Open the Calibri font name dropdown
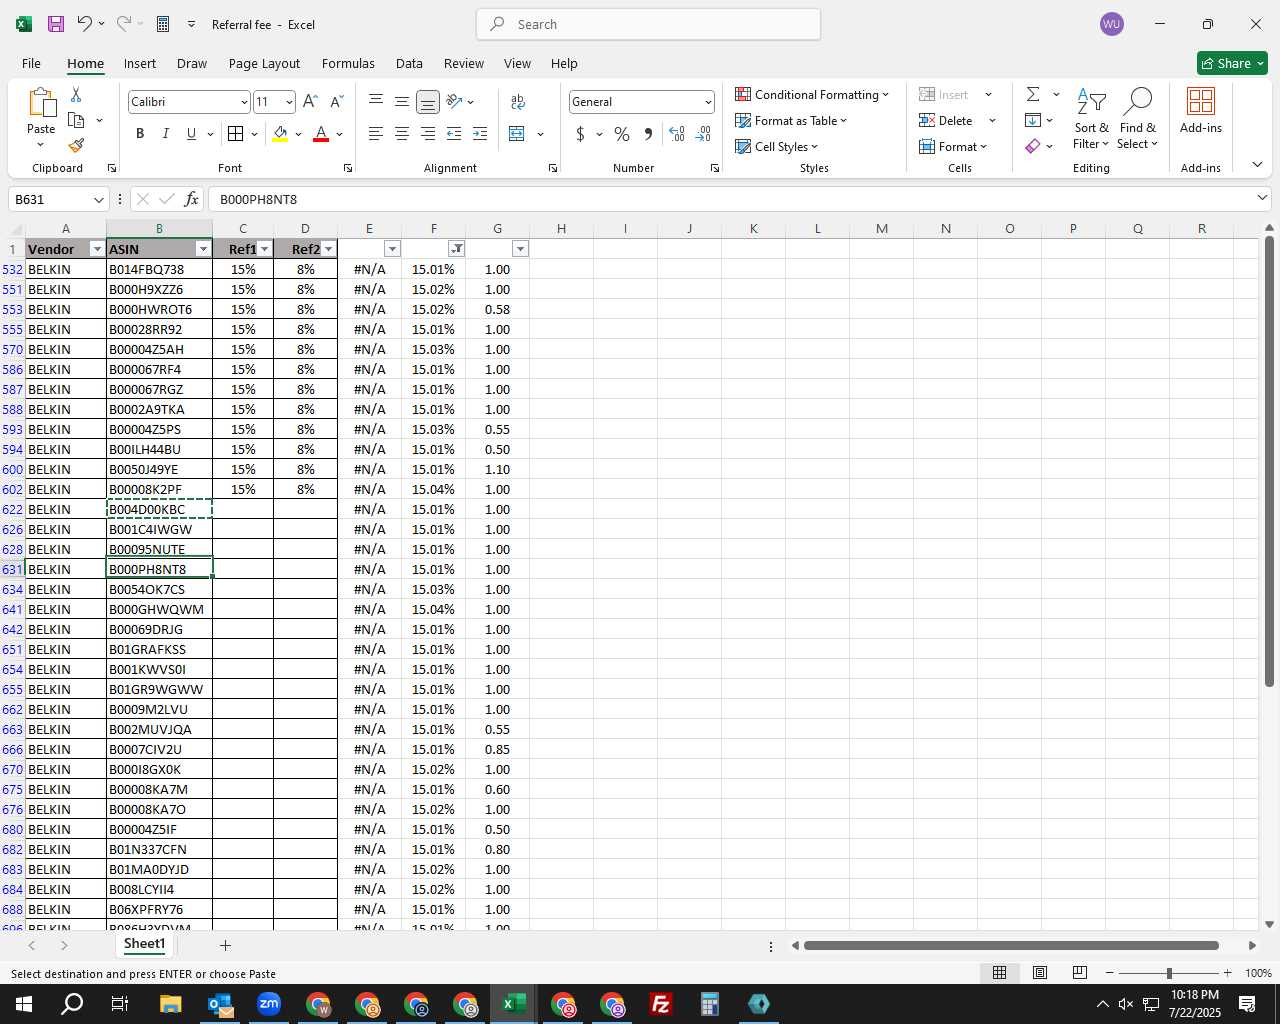The image size is (1280, 1024). pos(244,102)
